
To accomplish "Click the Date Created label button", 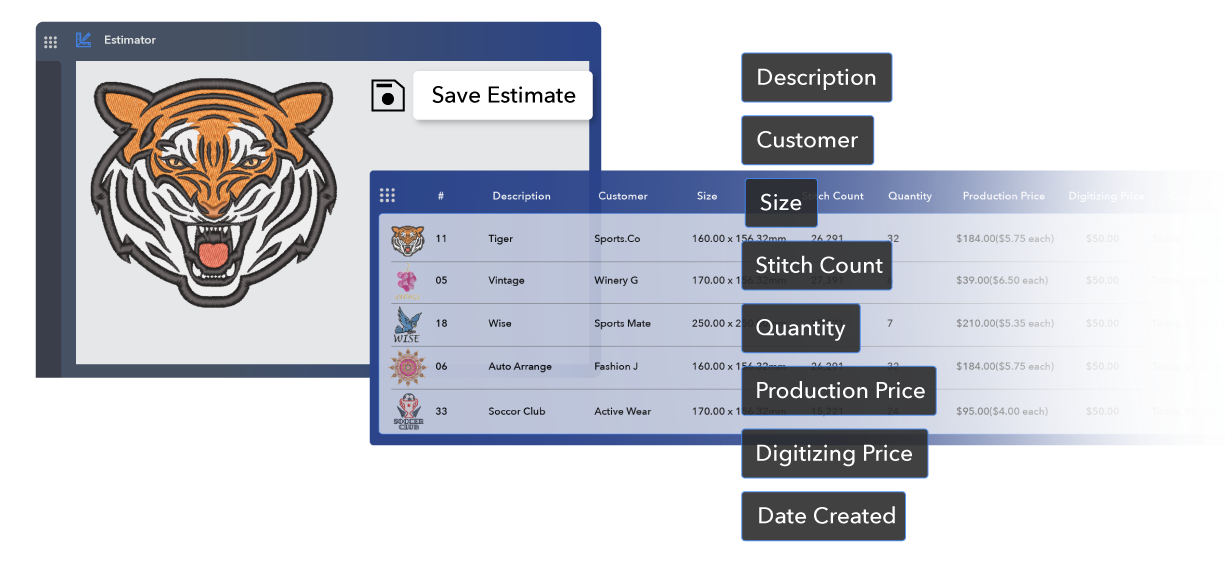I will 825,516.
